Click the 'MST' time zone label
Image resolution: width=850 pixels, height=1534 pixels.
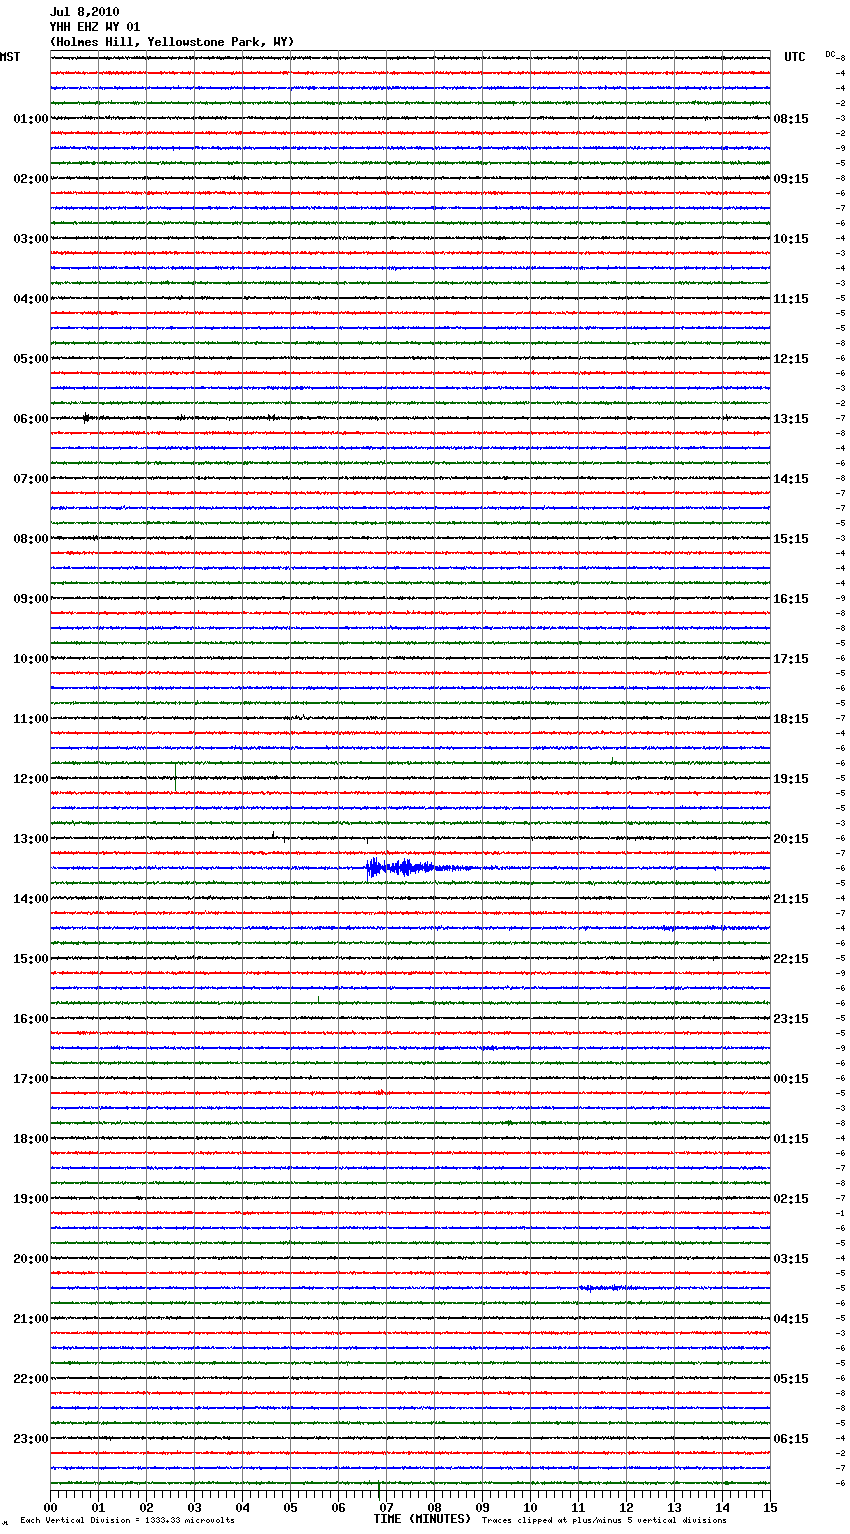[x=10, y=58]
